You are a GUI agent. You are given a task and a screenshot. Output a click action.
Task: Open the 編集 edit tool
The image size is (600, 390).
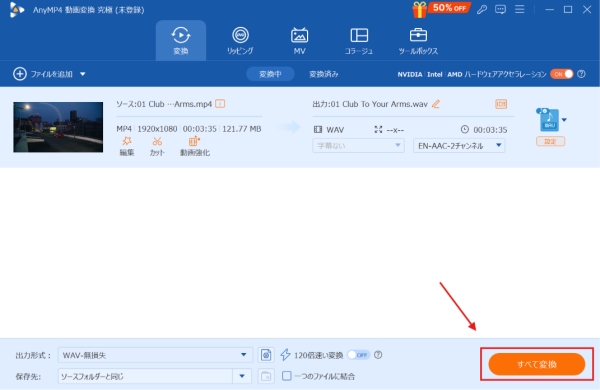(x=127, y=147)
